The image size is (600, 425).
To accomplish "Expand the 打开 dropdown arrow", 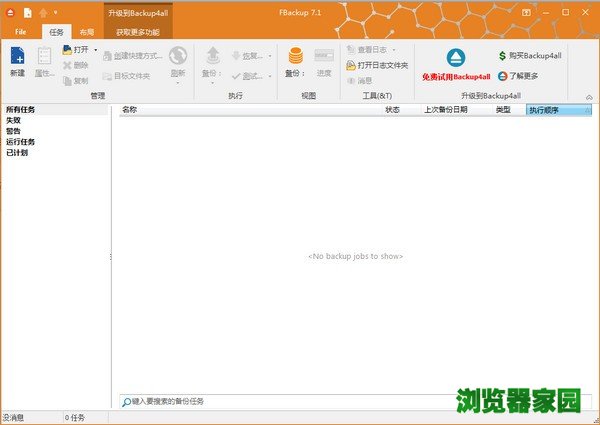I will pyautogui.click(x=96, y=49).
